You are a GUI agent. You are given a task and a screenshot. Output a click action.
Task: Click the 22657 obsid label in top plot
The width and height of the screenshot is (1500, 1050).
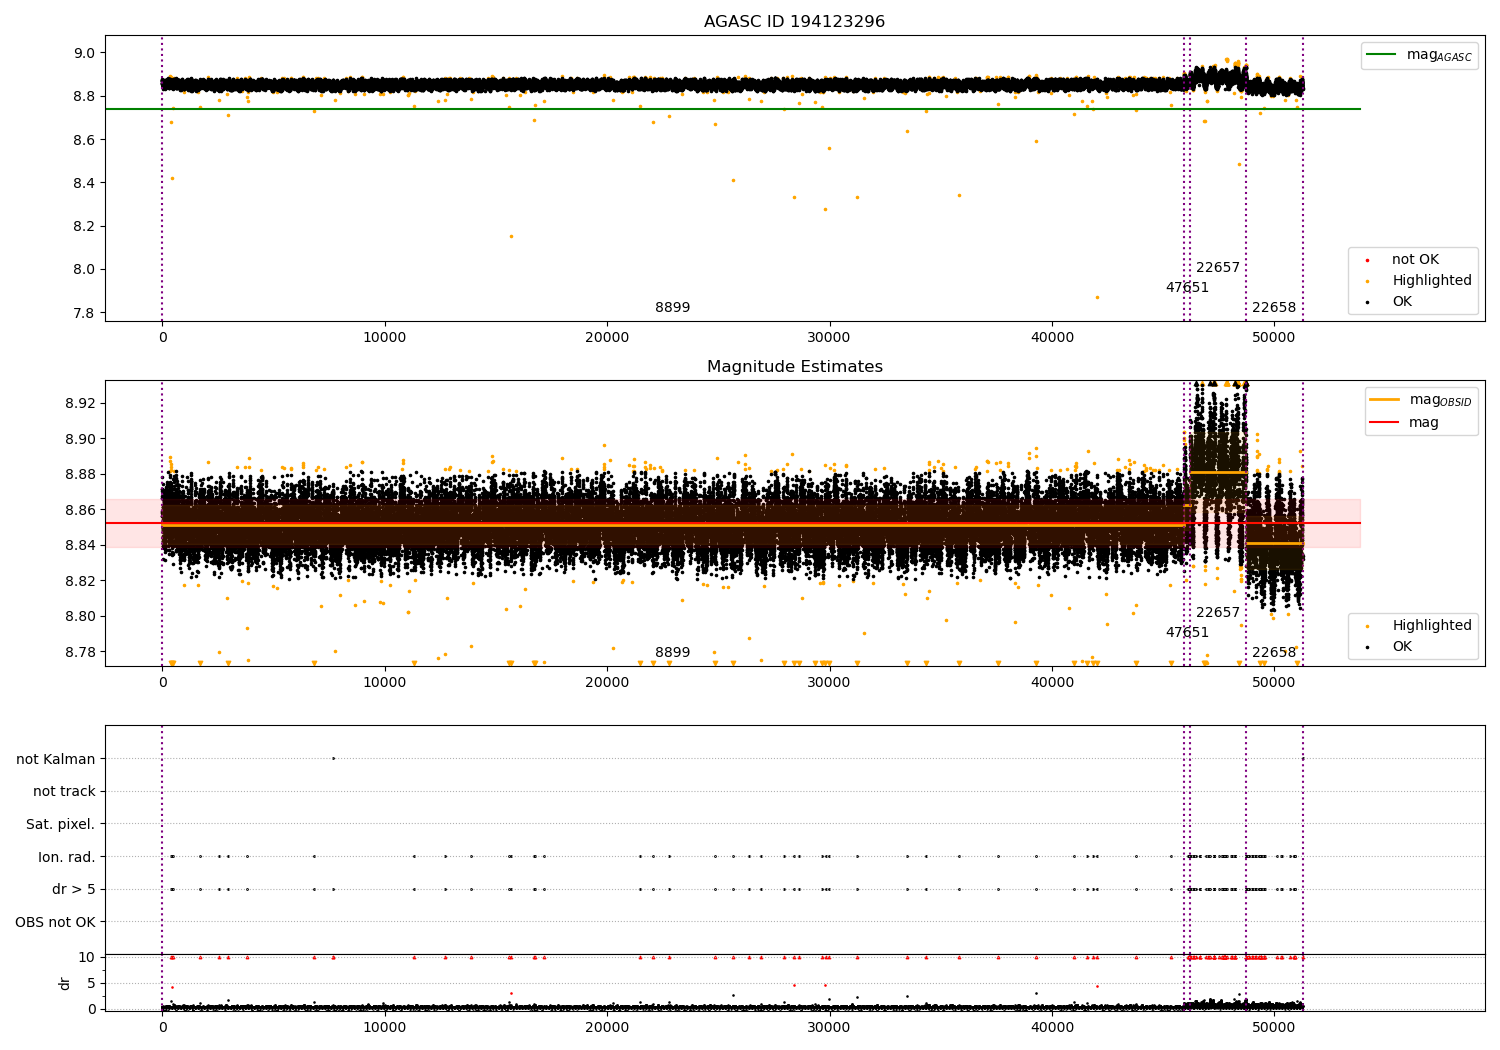click(x=1218, y=268)
